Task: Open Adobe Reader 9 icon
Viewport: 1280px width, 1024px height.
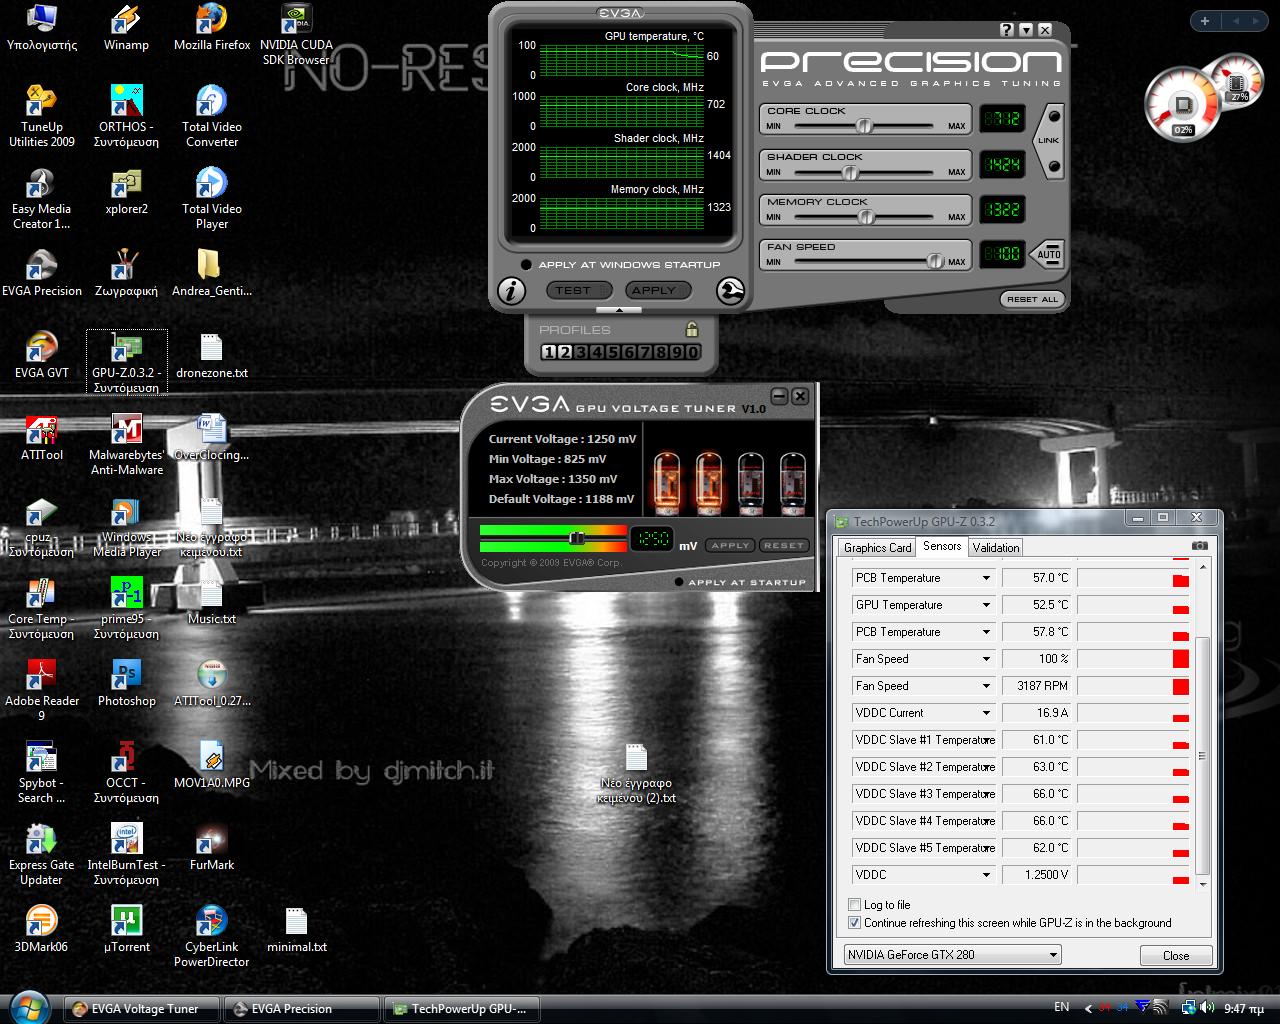Action: coord(42,691)
